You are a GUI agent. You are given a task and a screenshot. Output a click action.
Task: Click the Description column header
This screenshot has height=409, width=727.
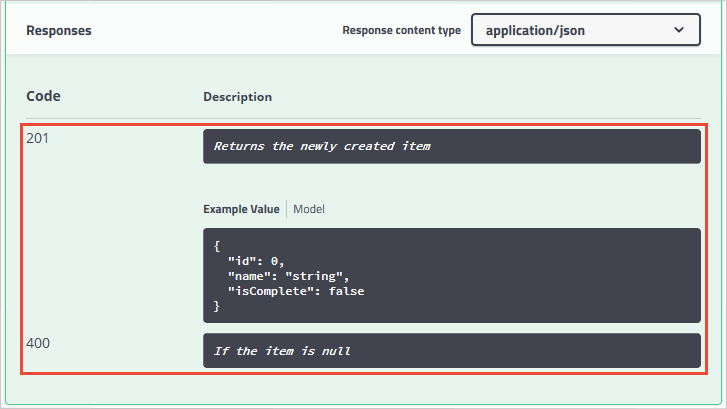tap(237, 97)
